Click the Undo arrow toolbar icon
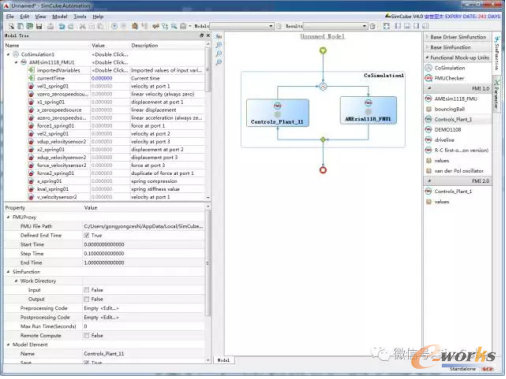Image resolution: width=506 pixels, height=379 pixels. click(62, 26)
